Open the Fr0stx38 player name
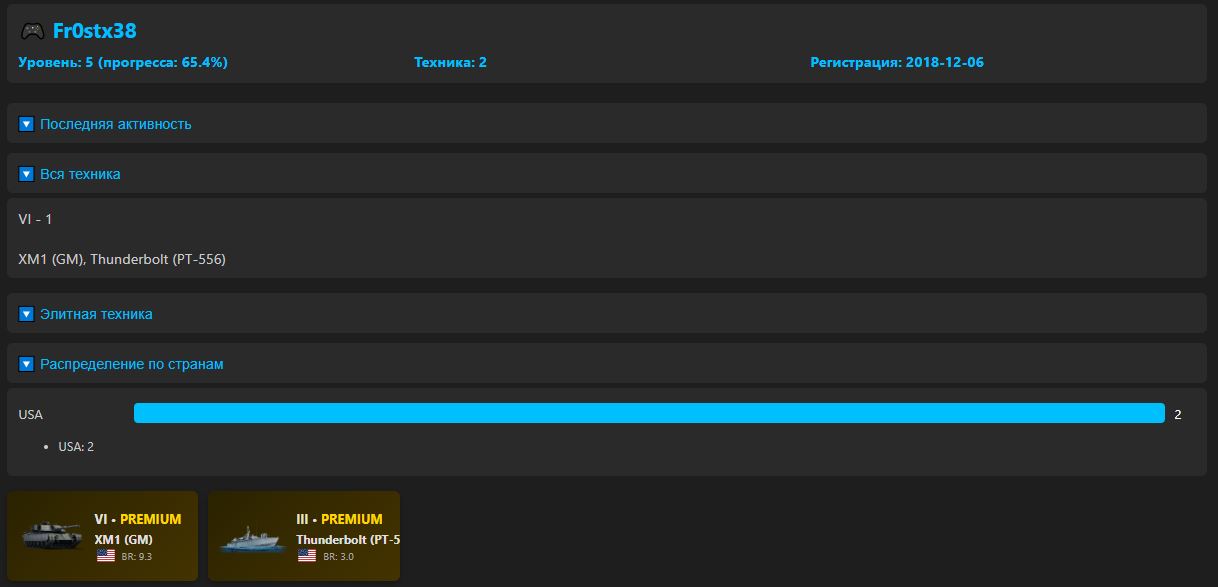Screen dimensions: 1218x587 click(94, 31)
